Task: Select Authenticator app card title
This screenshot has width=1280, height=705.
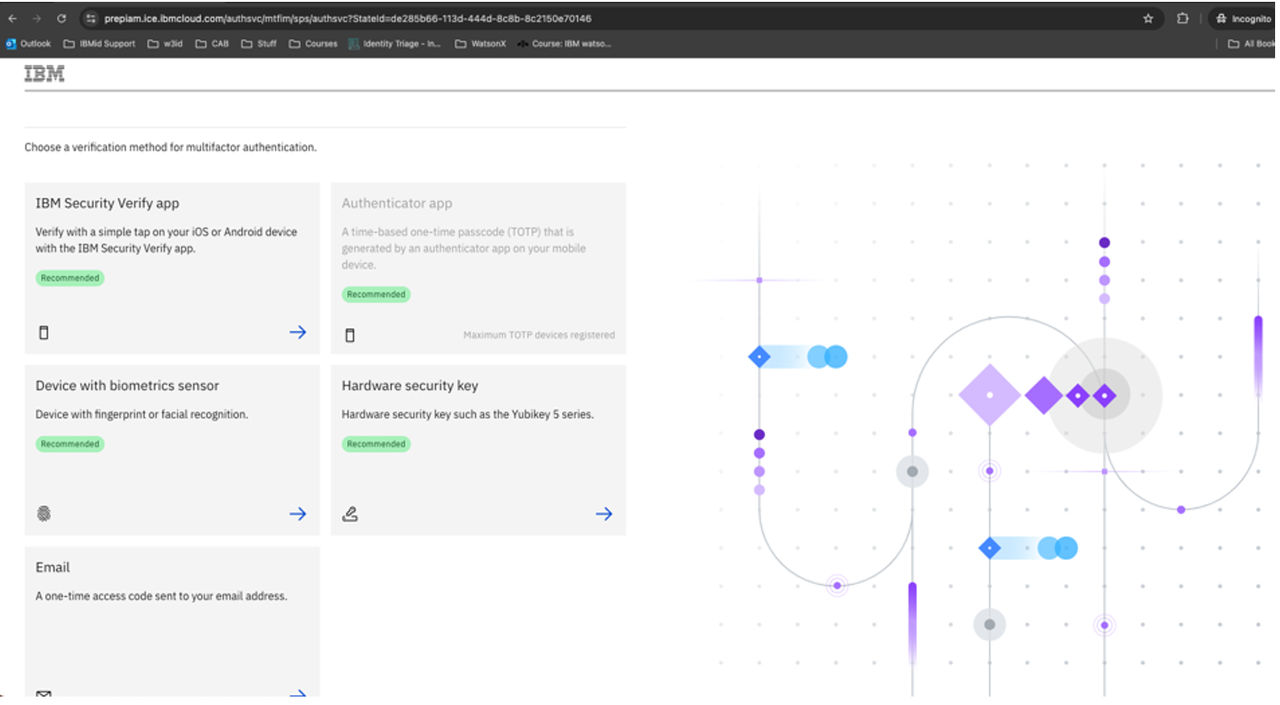Action: [x=397, y=203]
